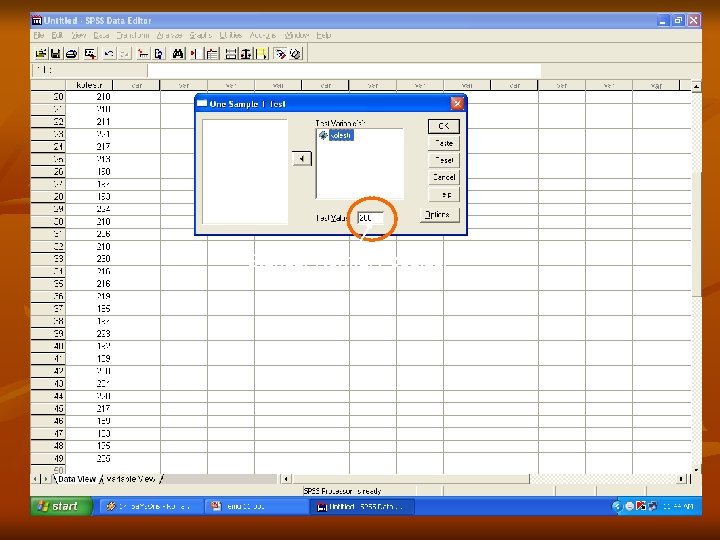This screenshot has height=540, width=720.
Task: Switch to the PowerPoint taskbar button
Action: coord(255,507)
